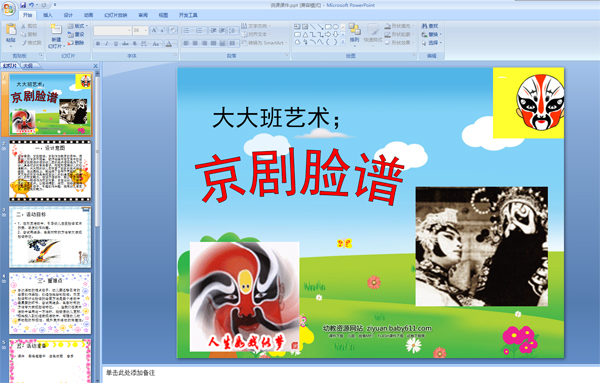Open the 插入 (Insert) ribbon tab
The image size is (600, 383).
coord(47,15)
